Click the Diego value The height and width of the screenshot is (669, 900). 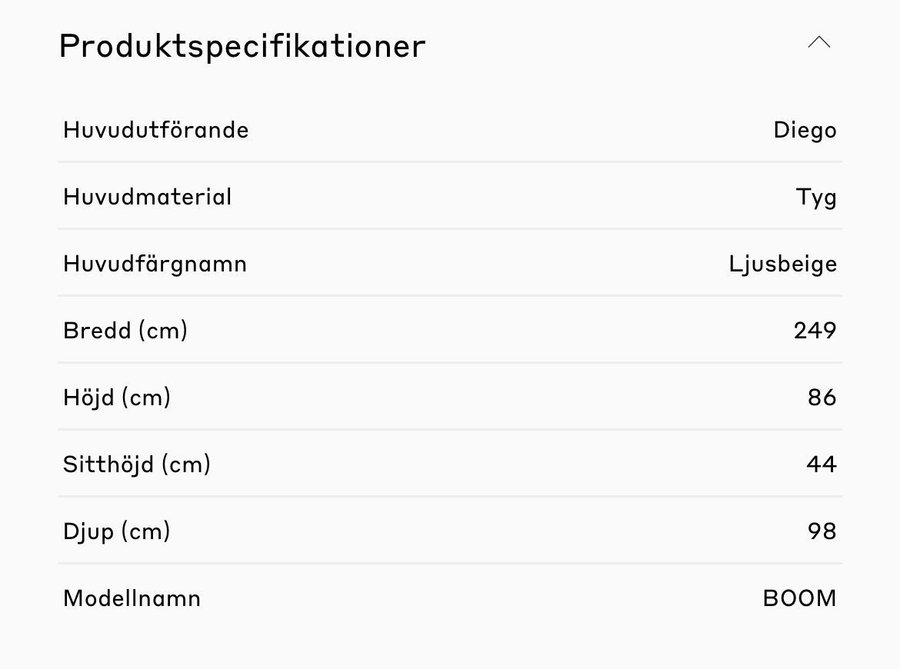pos(804,130)
